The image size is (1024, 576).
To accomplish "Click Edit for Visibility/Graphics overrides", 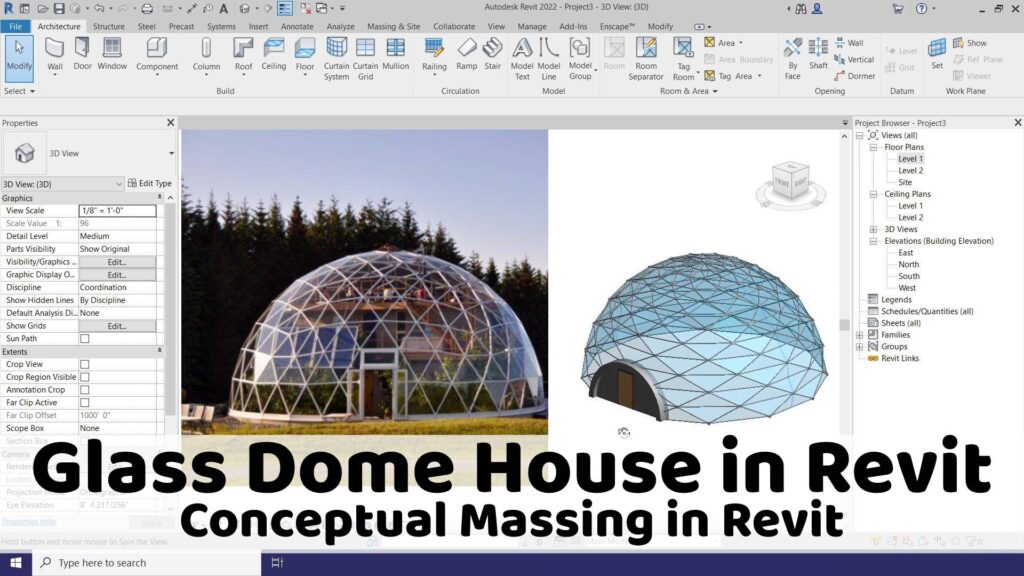I will (x=117, y=262).
